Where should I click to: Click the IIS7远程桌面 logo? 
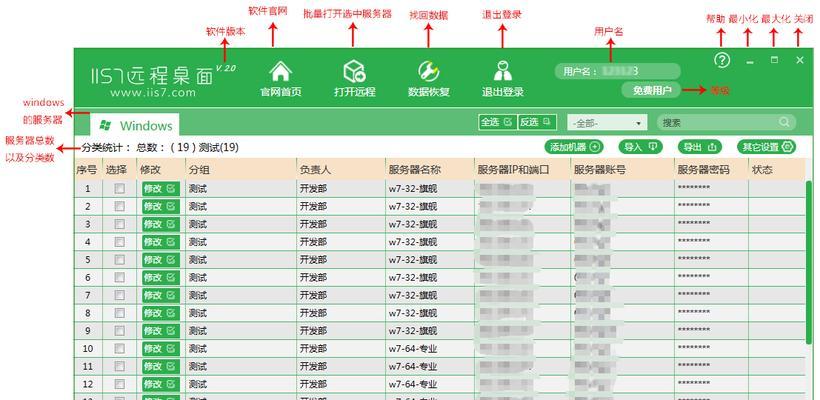coord(152,76)
